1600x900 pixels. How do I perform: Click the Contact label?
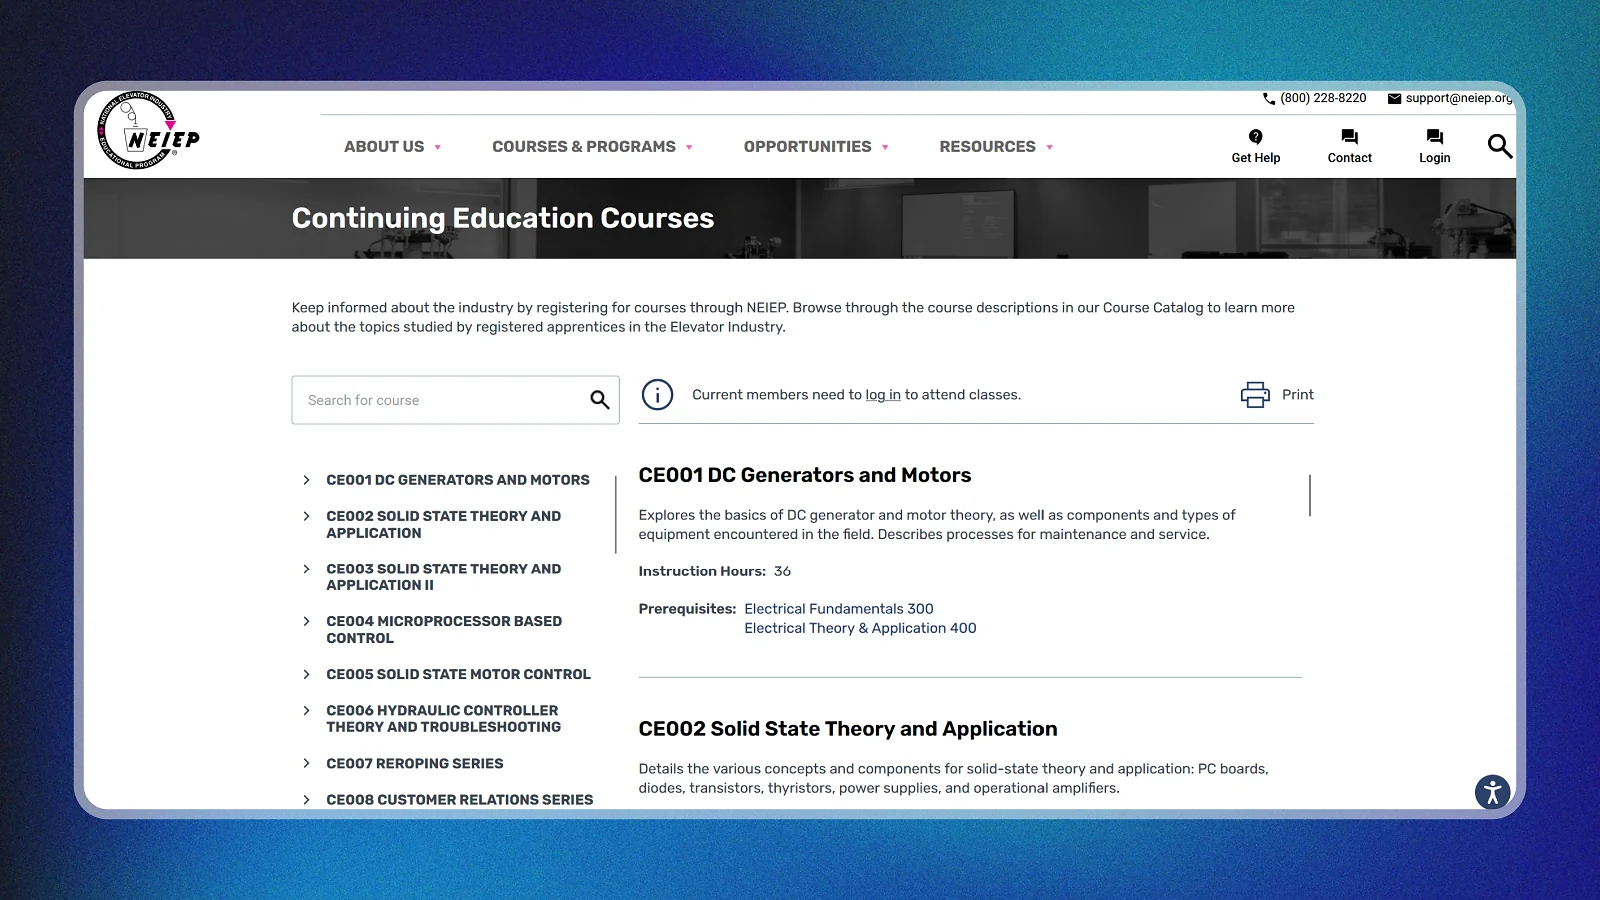(1350, 158)
